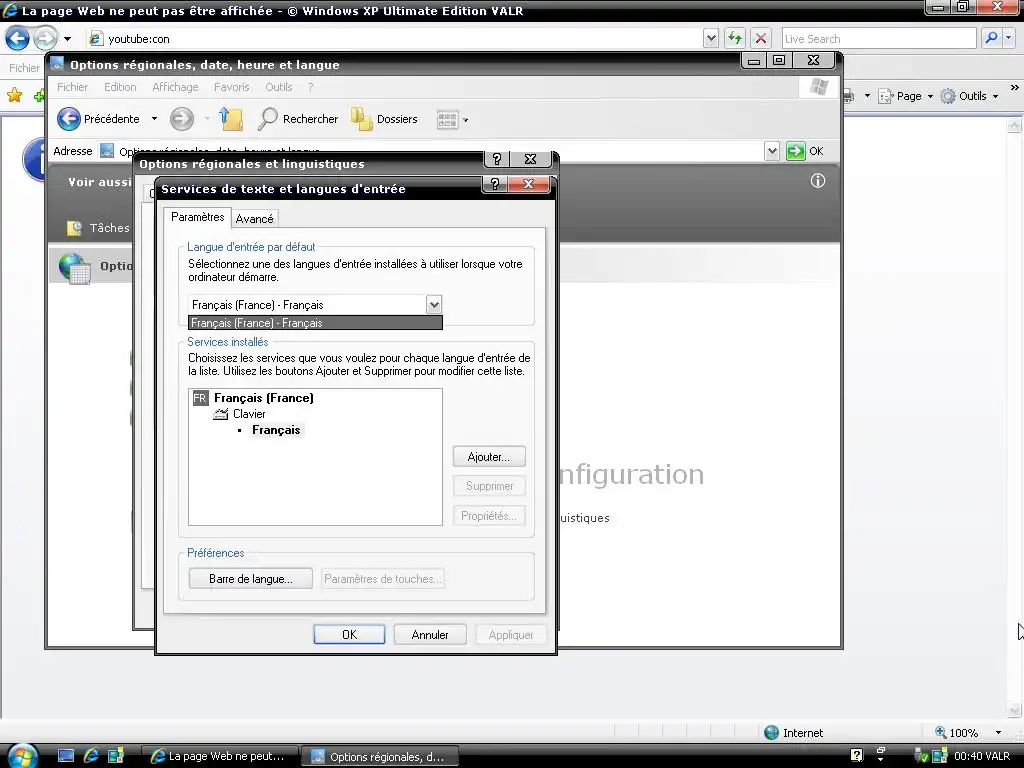Open the Live Search options dropdown
The height and width of the screenshot is (768, 1024).
(x=1009, y=38)
